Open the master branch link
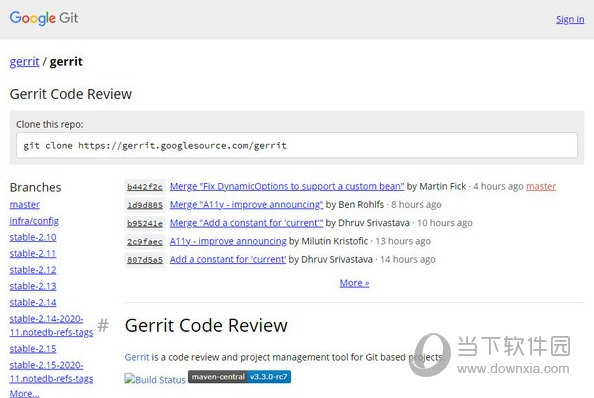 coord(25,204)
